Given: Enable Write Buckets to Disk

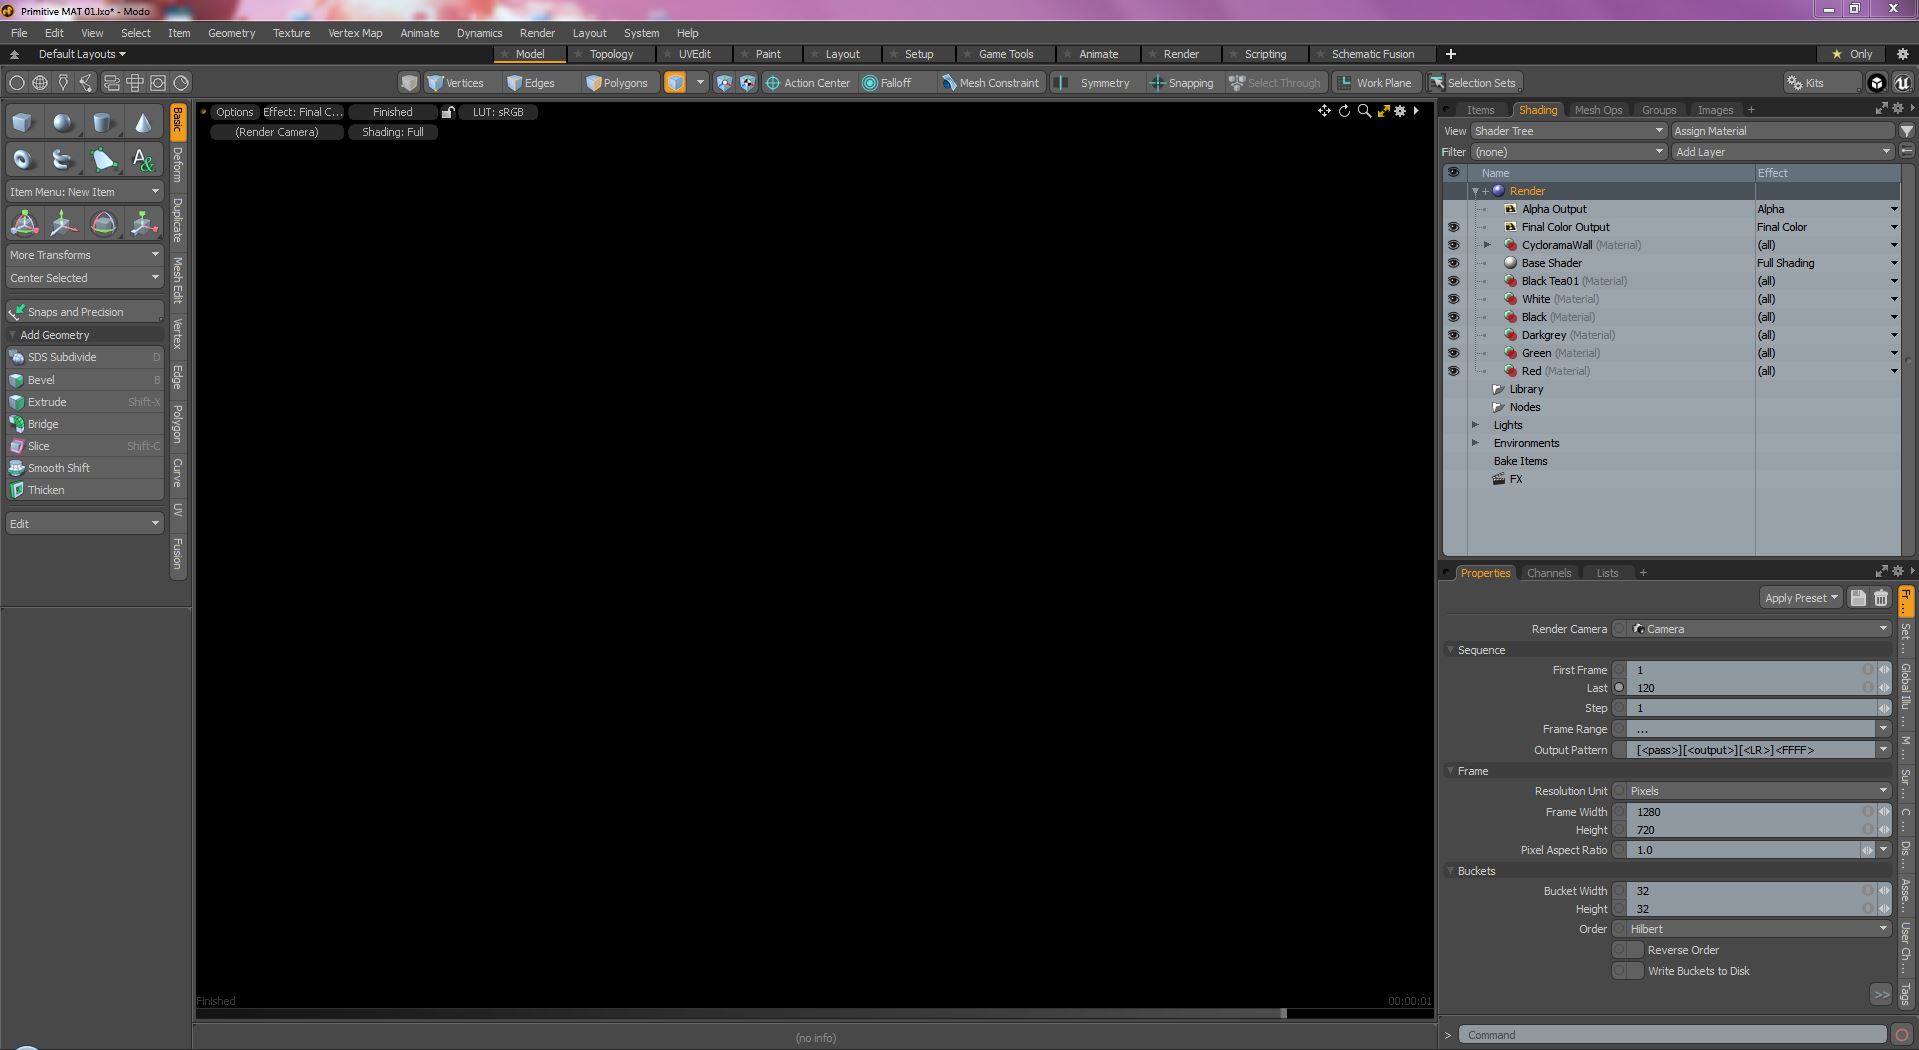Looking at the screenshot, I should click(1627, 971).
